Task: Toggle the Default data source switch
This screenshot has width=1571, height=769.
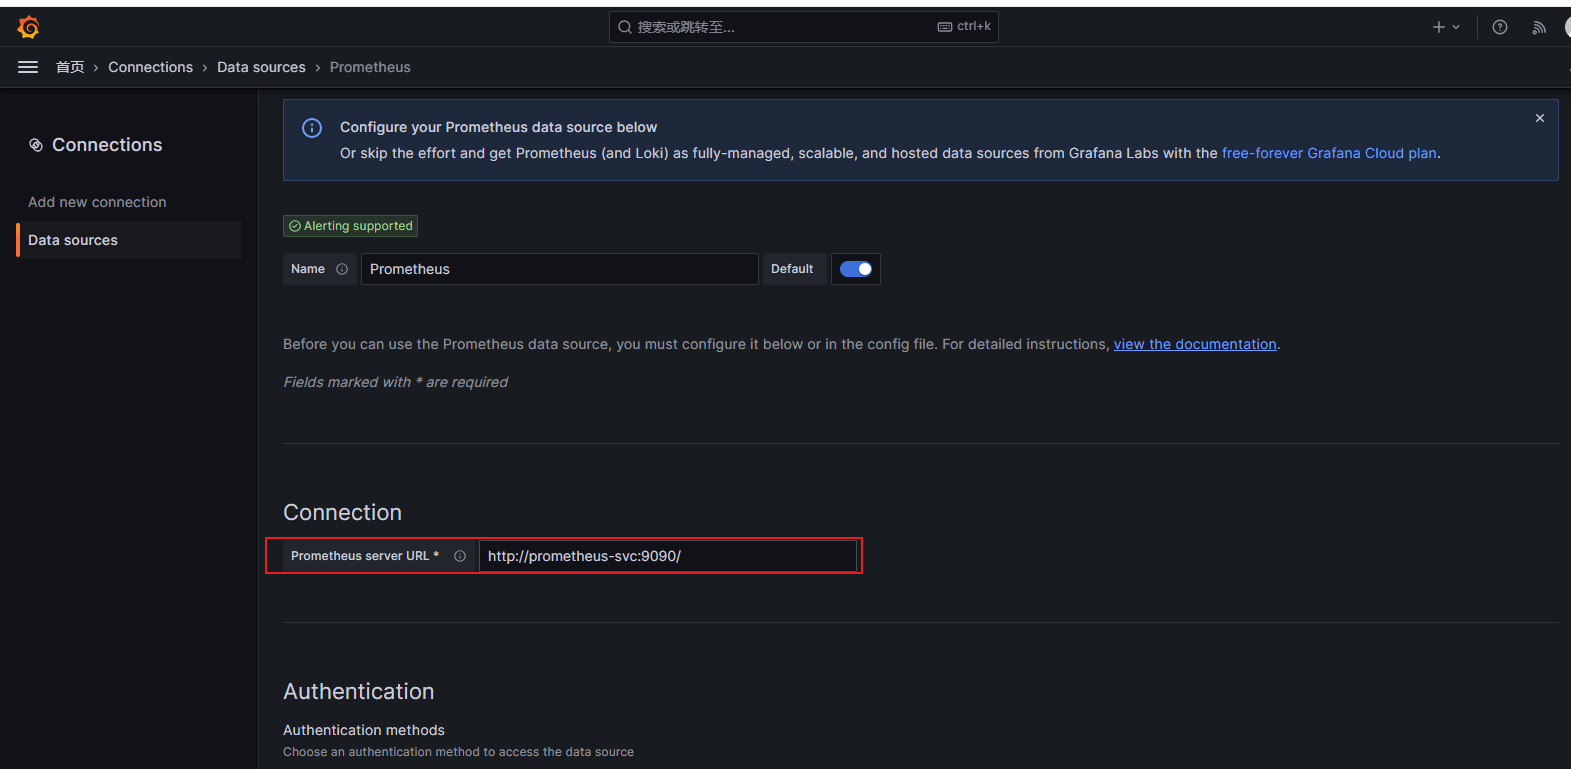Action: click(855, 269)
